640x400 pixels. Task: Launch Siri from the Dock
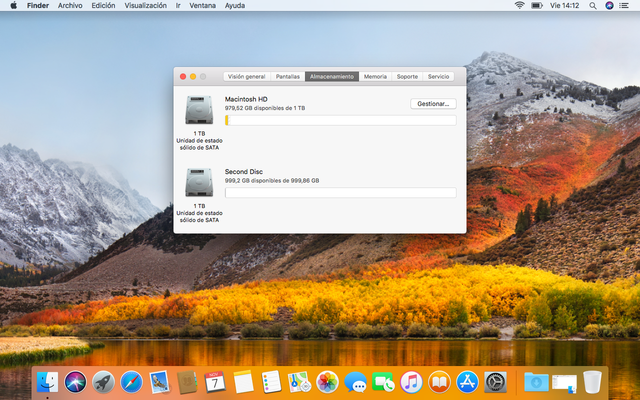coord(75,382)
